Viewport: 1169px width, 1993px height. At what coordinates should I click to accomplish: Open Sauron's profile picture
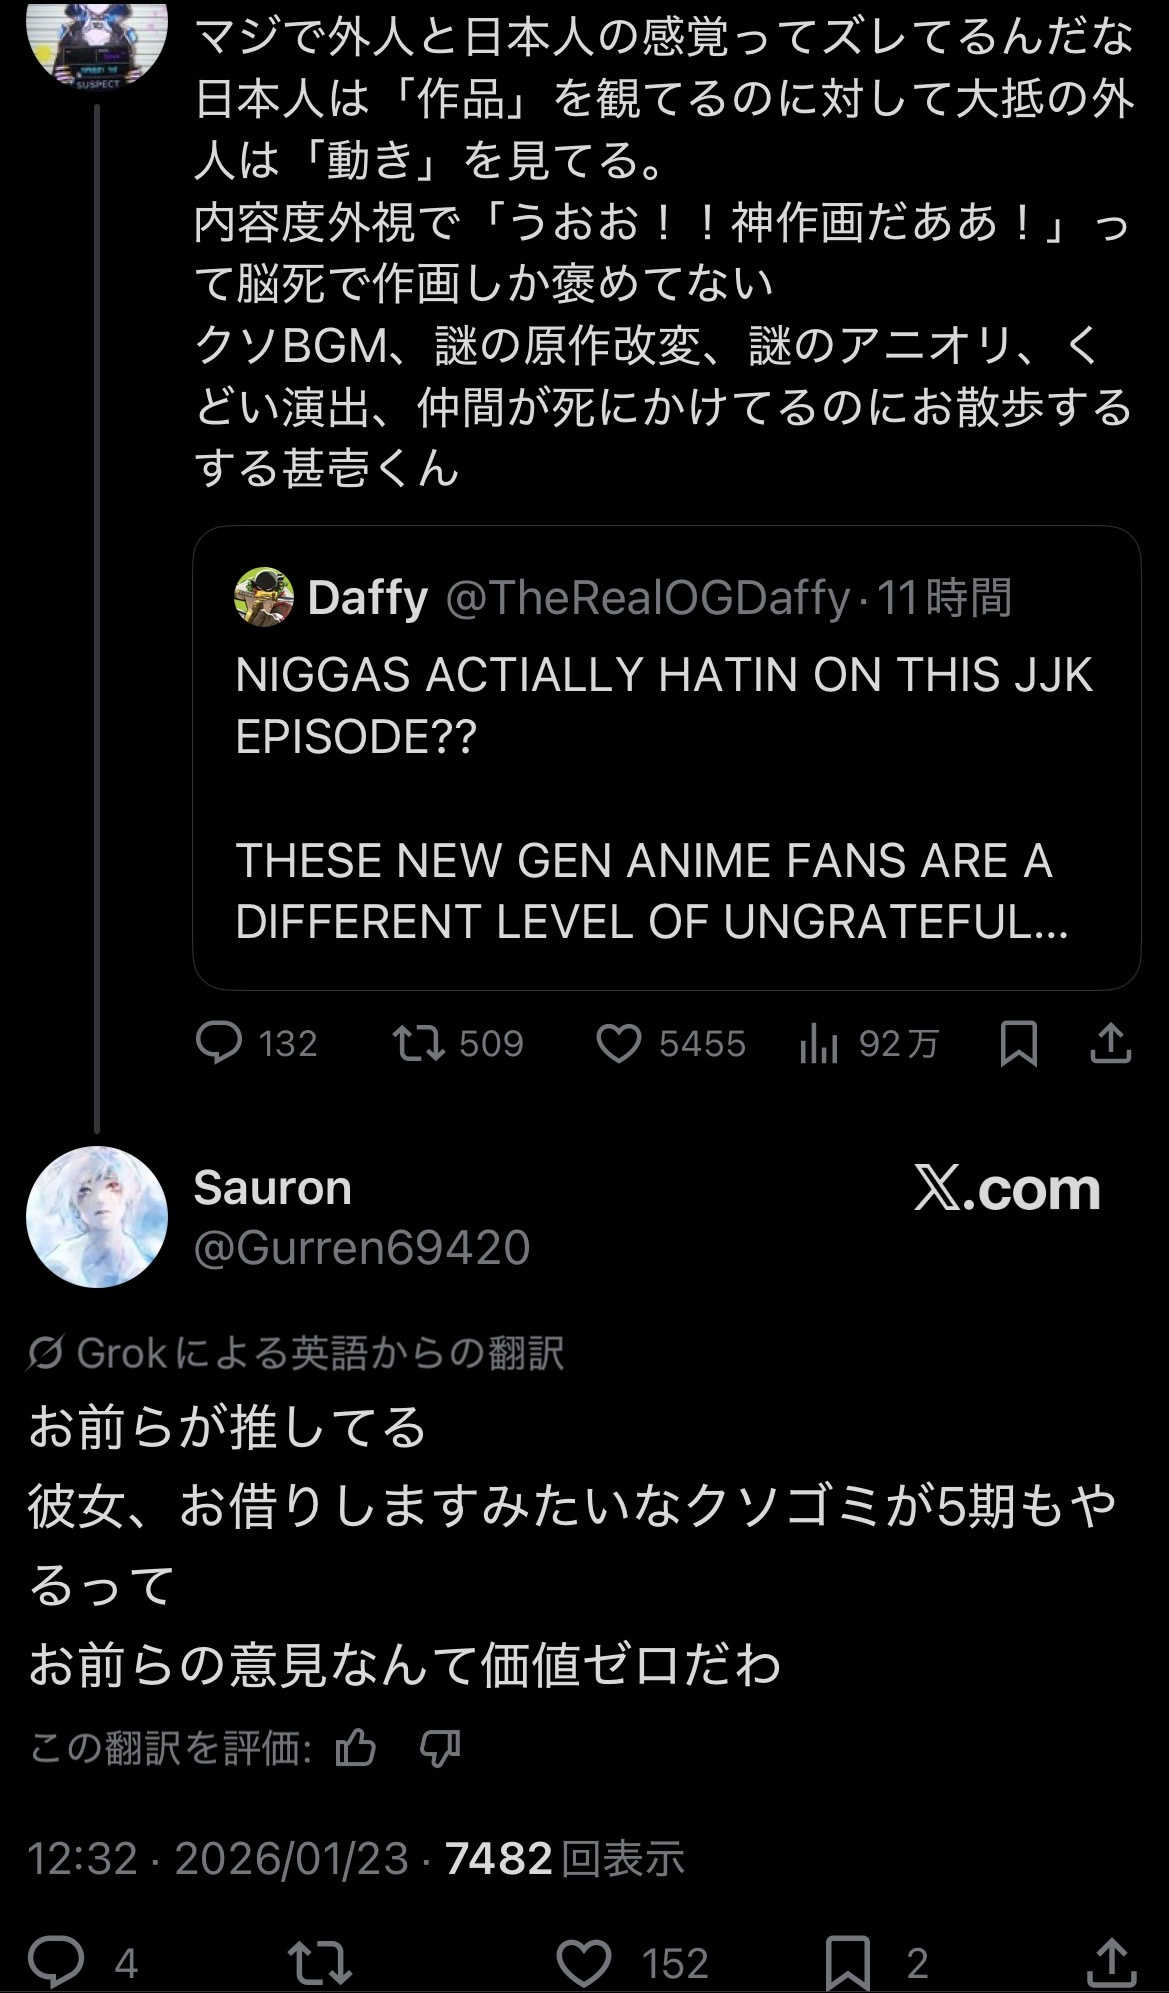[97, 1216]
